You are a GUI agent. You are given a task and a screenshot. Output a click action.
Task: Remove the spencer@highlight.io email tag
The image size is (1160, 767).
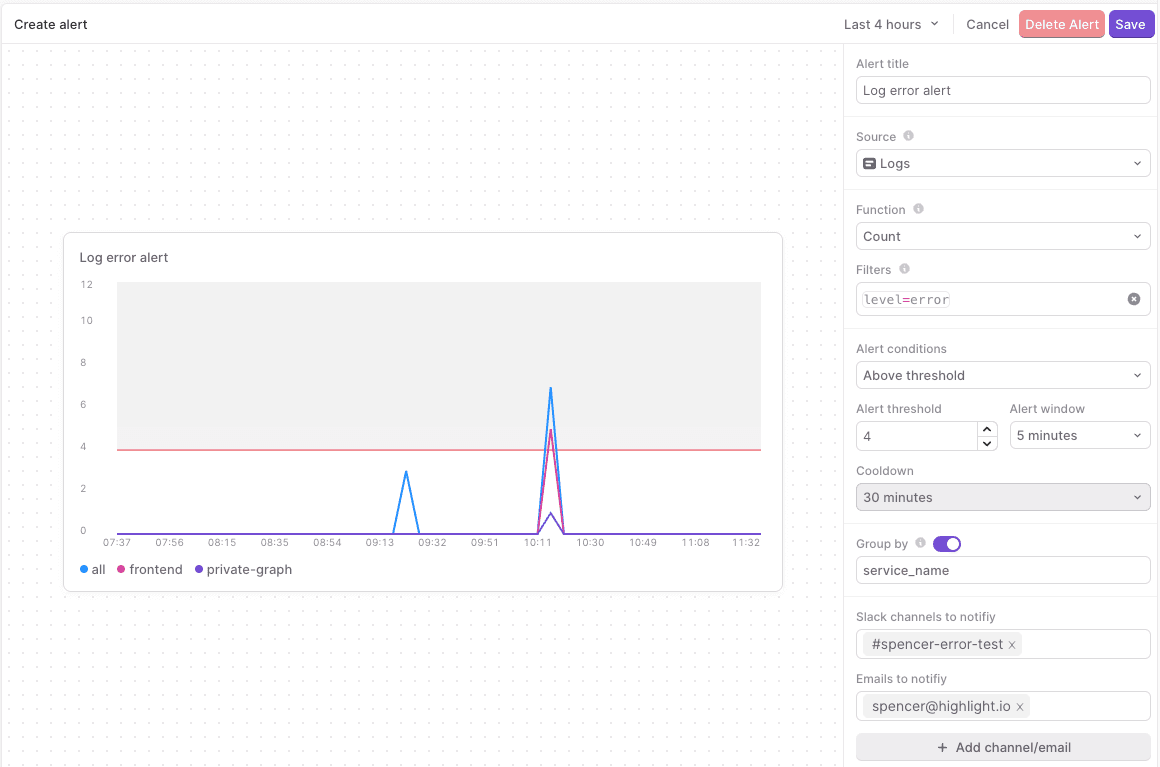[x=1020, y=707]
